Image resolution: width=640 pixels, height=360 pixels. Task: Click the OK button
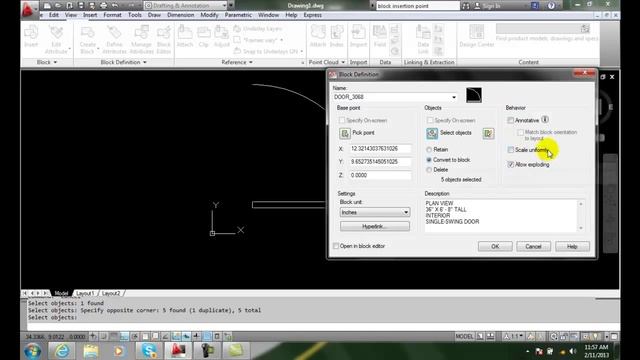point(495,247)
